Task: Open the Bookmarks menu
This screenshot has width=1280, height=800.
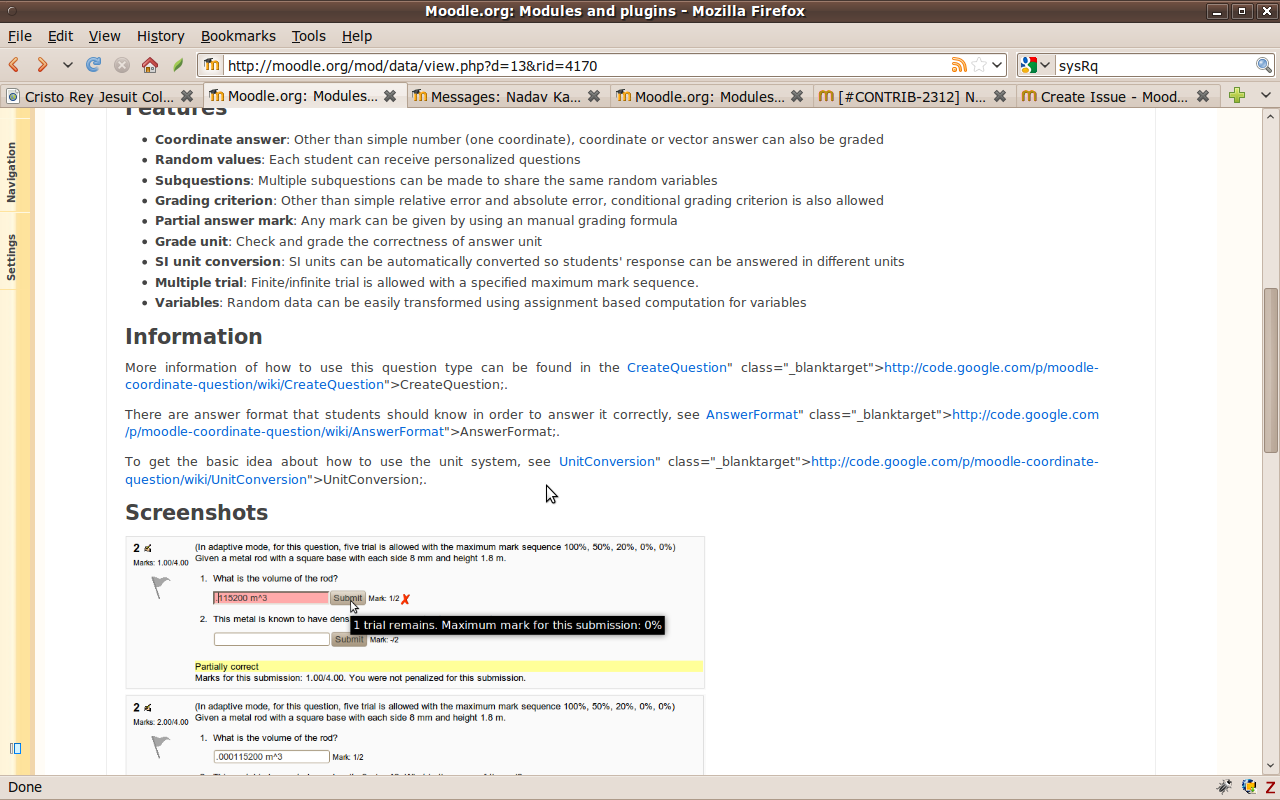Action: pos(238,36)
